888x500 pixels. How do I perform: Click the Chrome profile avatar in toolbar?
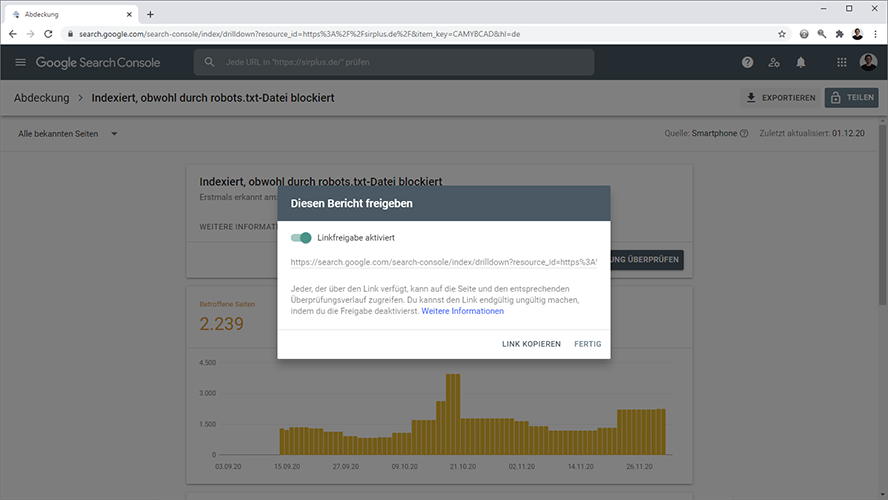click(x=857, y=34)
